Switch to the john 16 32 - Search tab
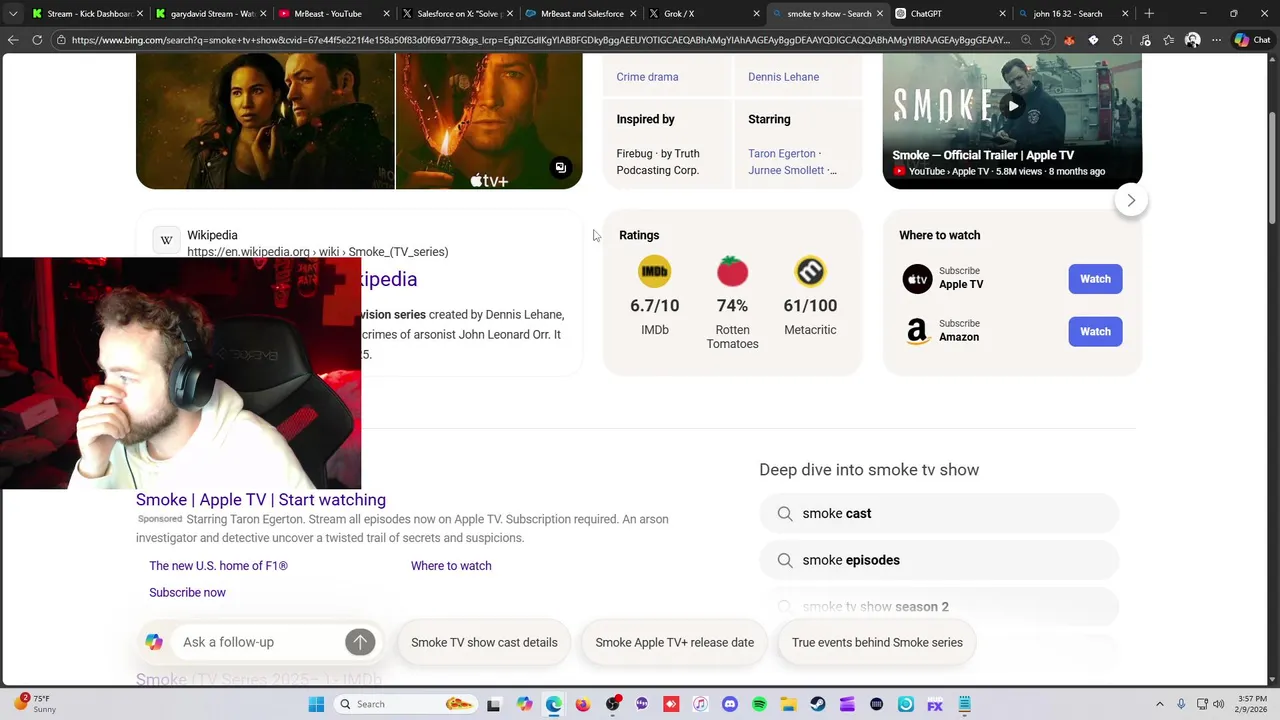The width and height of the screenshot is (1280, 720). (x=1073, y=14)
